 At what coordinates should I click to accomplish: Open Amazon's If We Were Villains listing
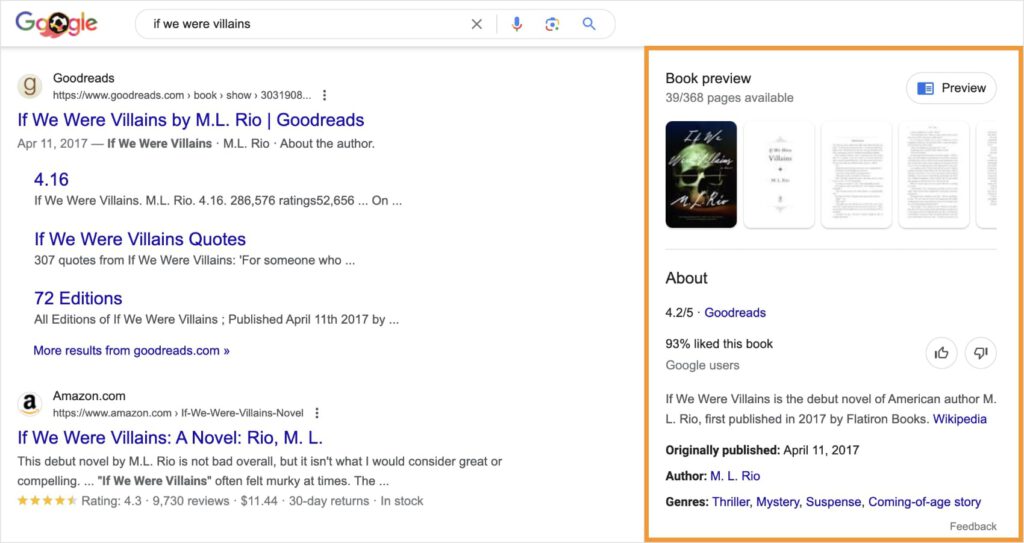[x=170, y=438]
